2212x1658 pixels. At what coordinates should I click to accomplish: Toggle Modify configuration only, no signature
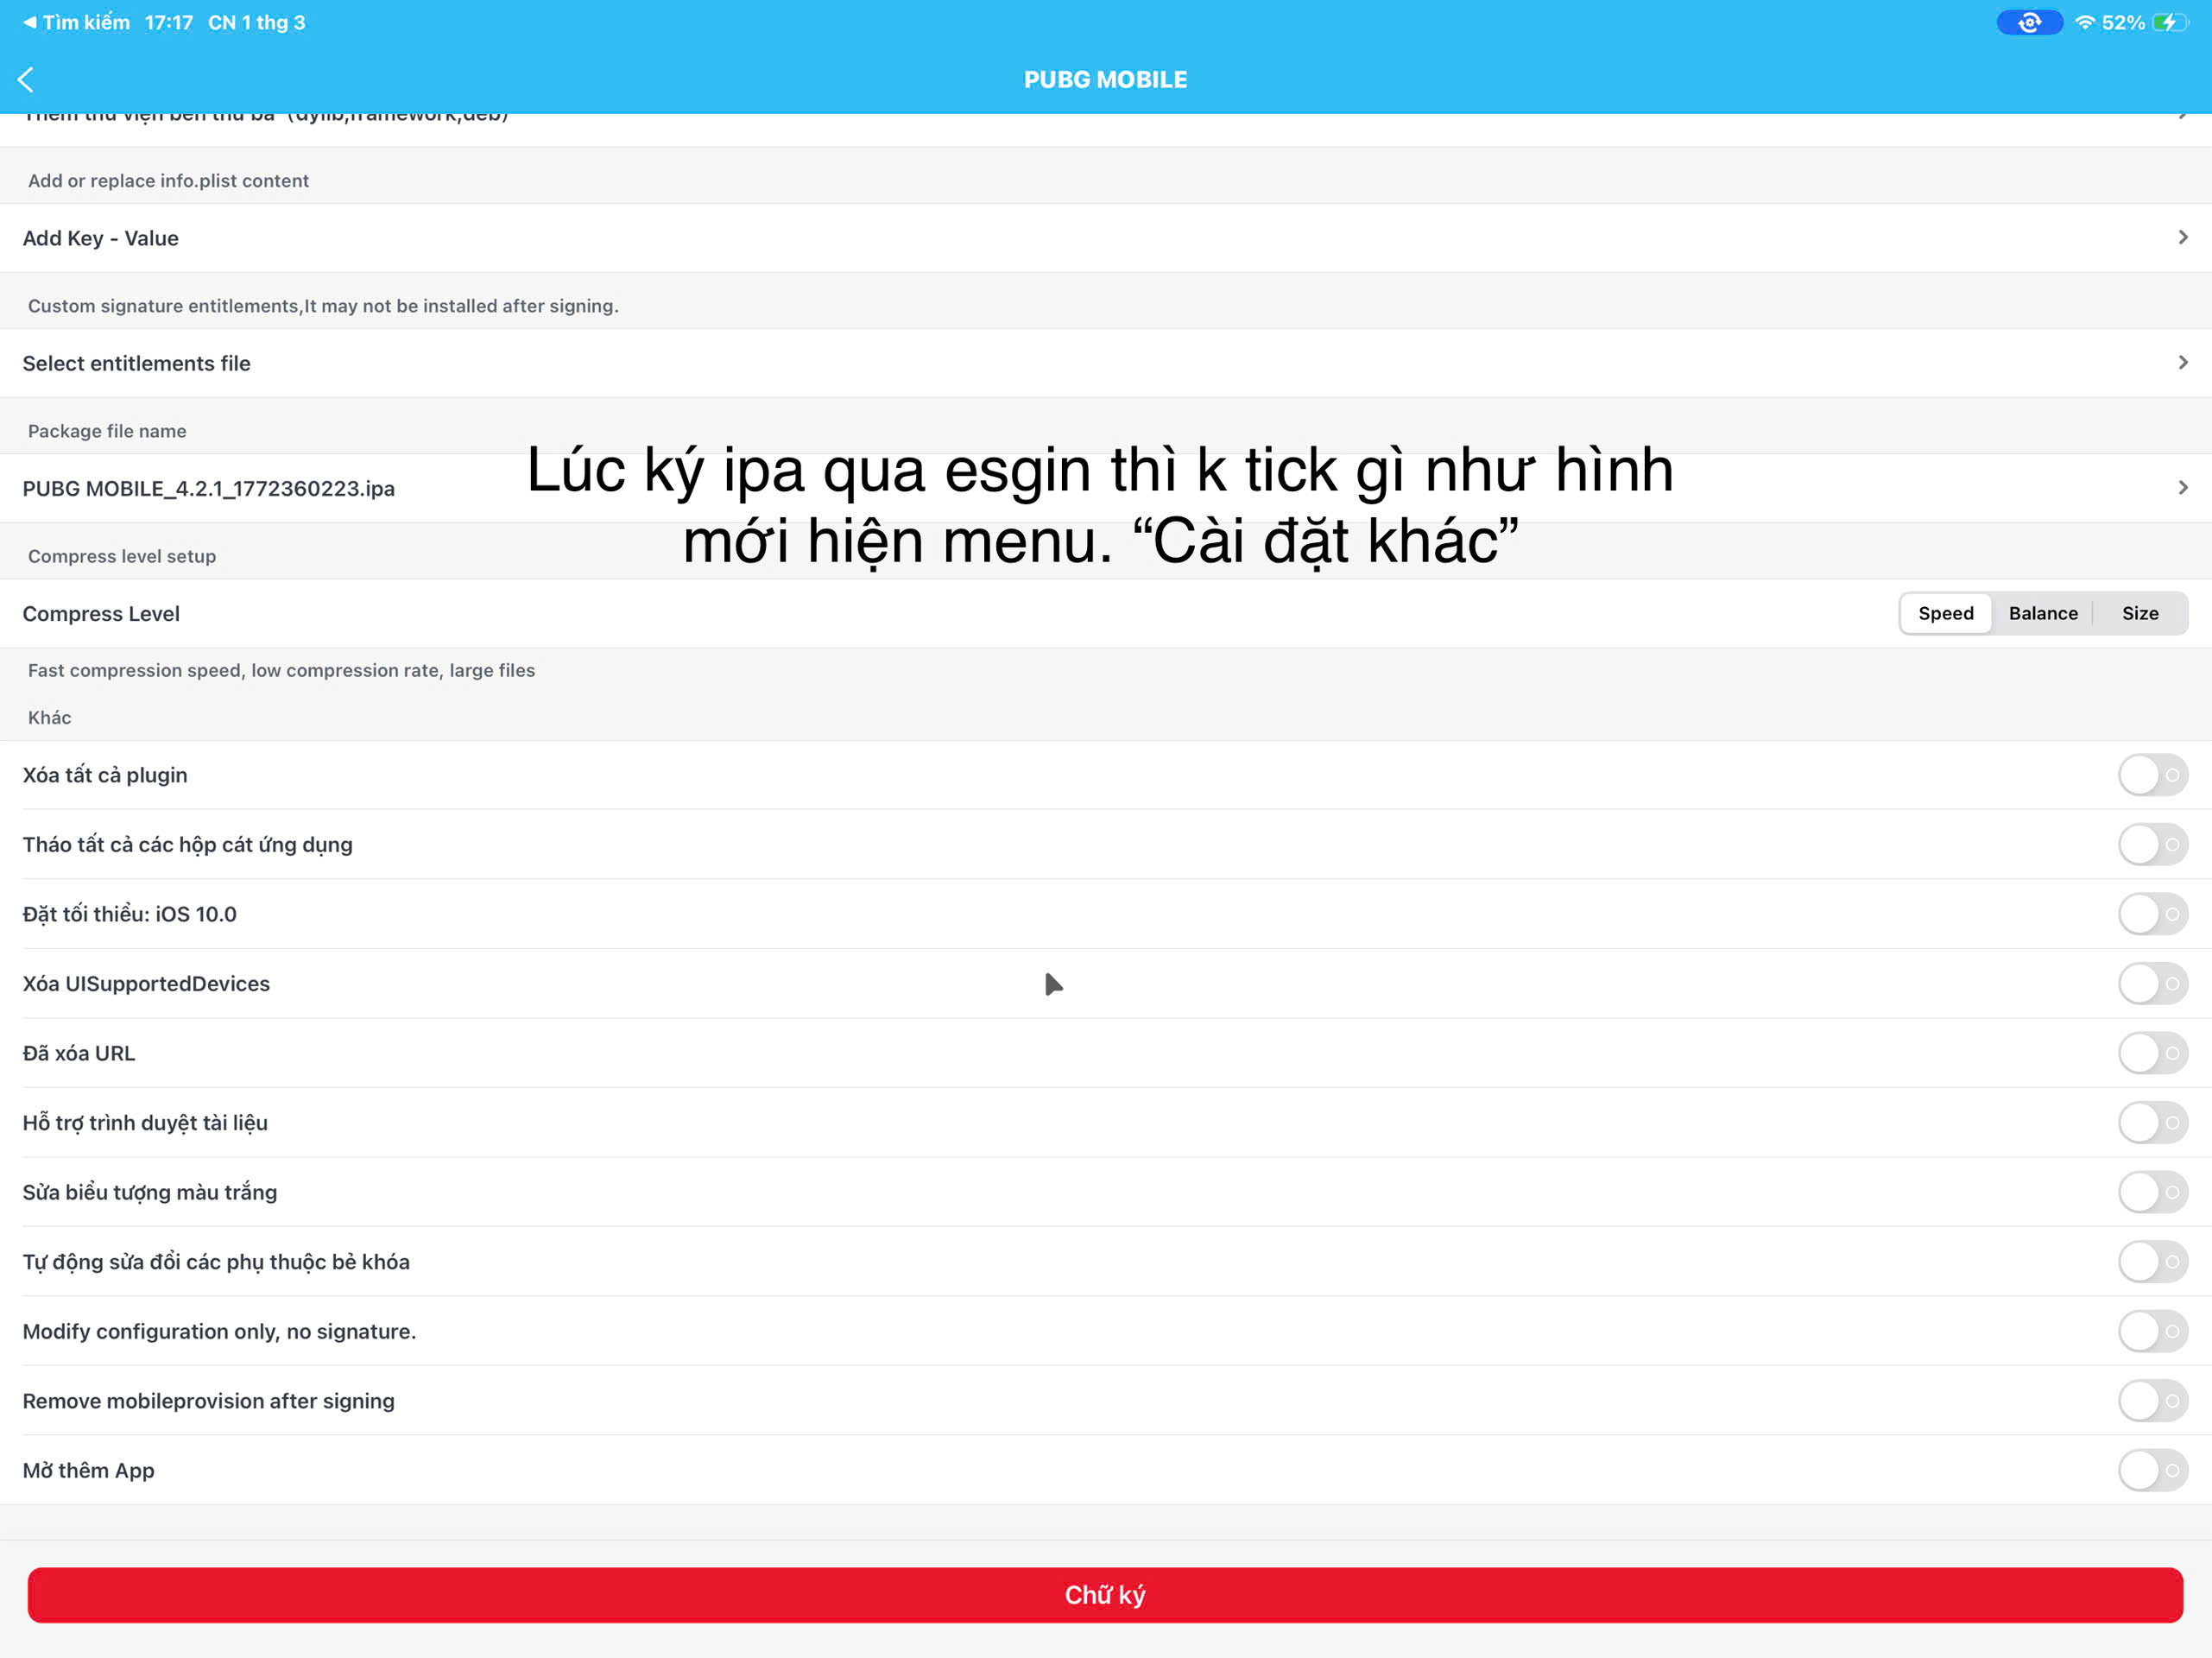tap(2152, 1331)
